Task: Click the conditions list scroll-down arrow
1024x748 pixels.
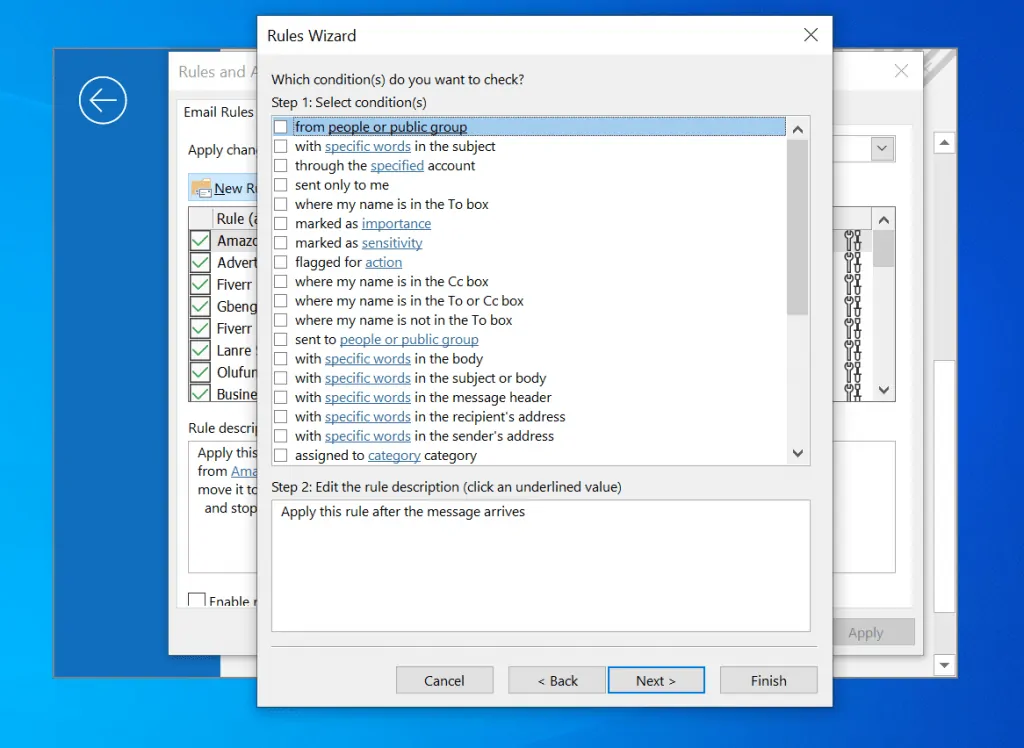Action: tap(797, 453)
